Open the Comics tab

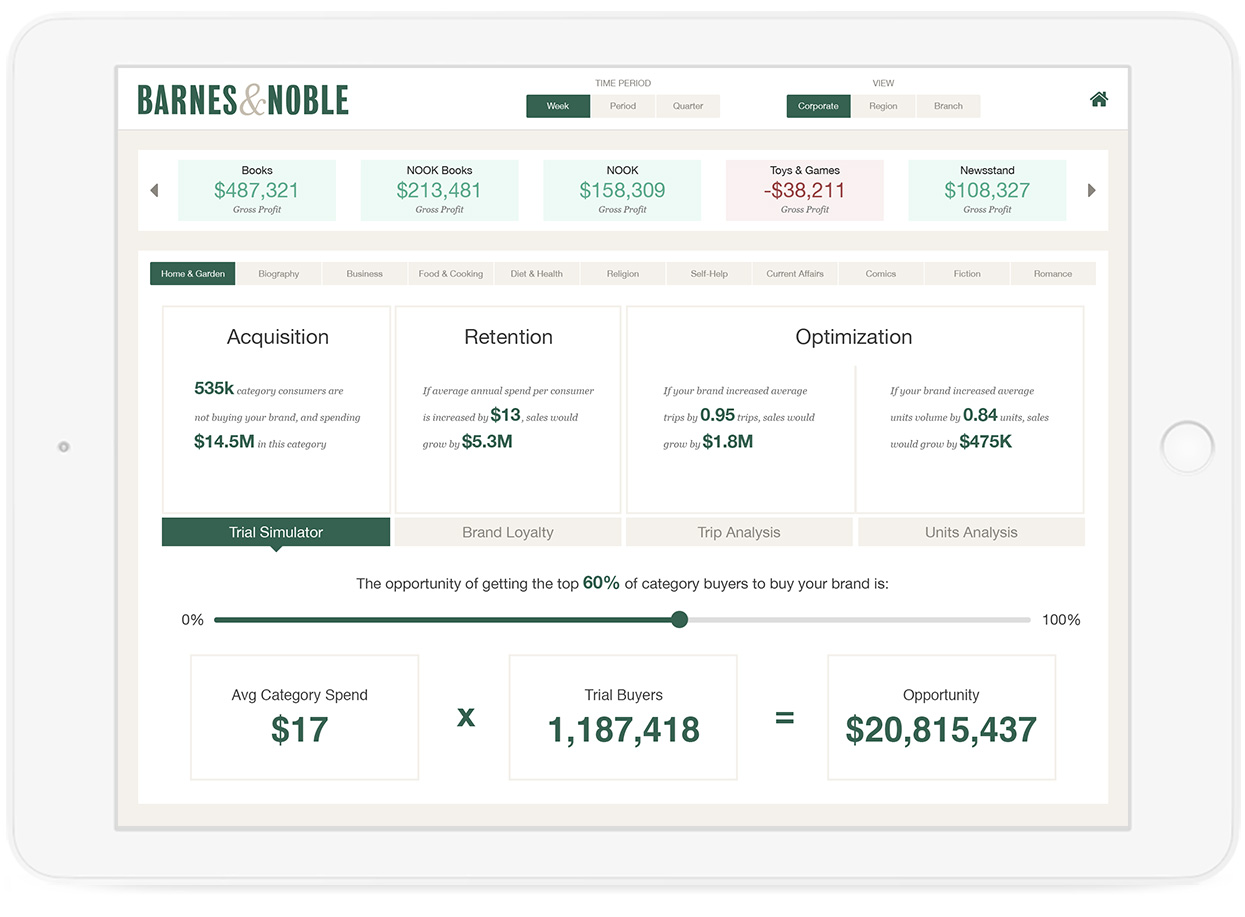(881, 274)
